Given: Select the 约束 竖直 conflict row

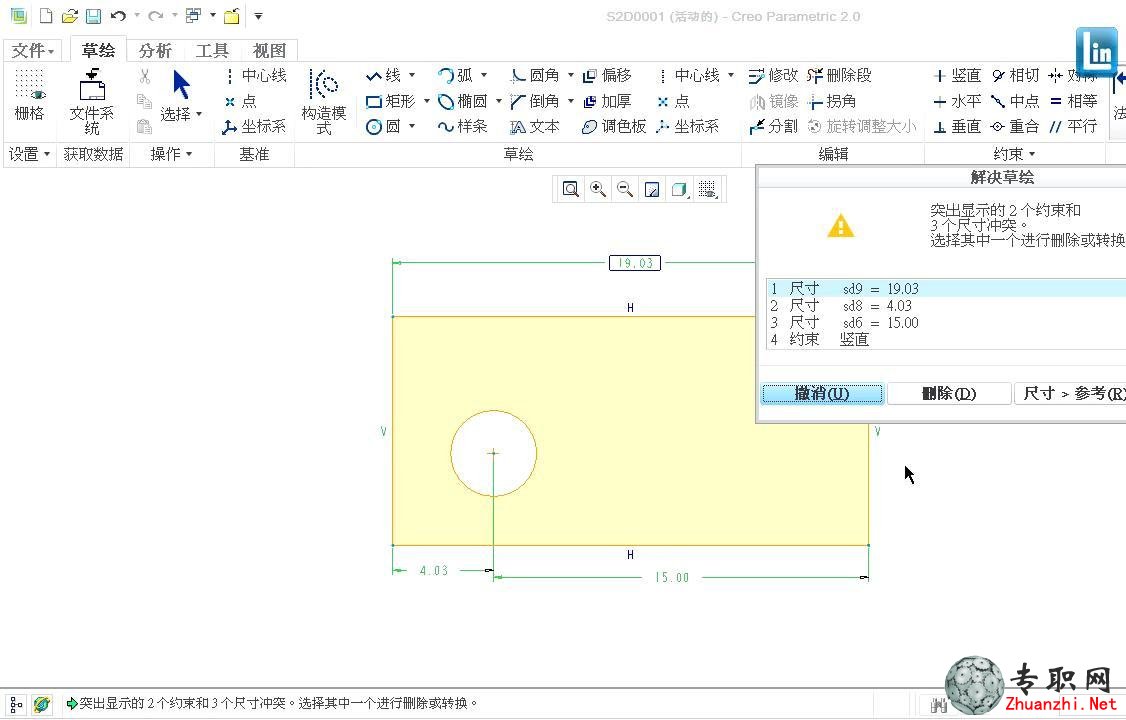Looking at the screenshot, I should pos(946,340).
